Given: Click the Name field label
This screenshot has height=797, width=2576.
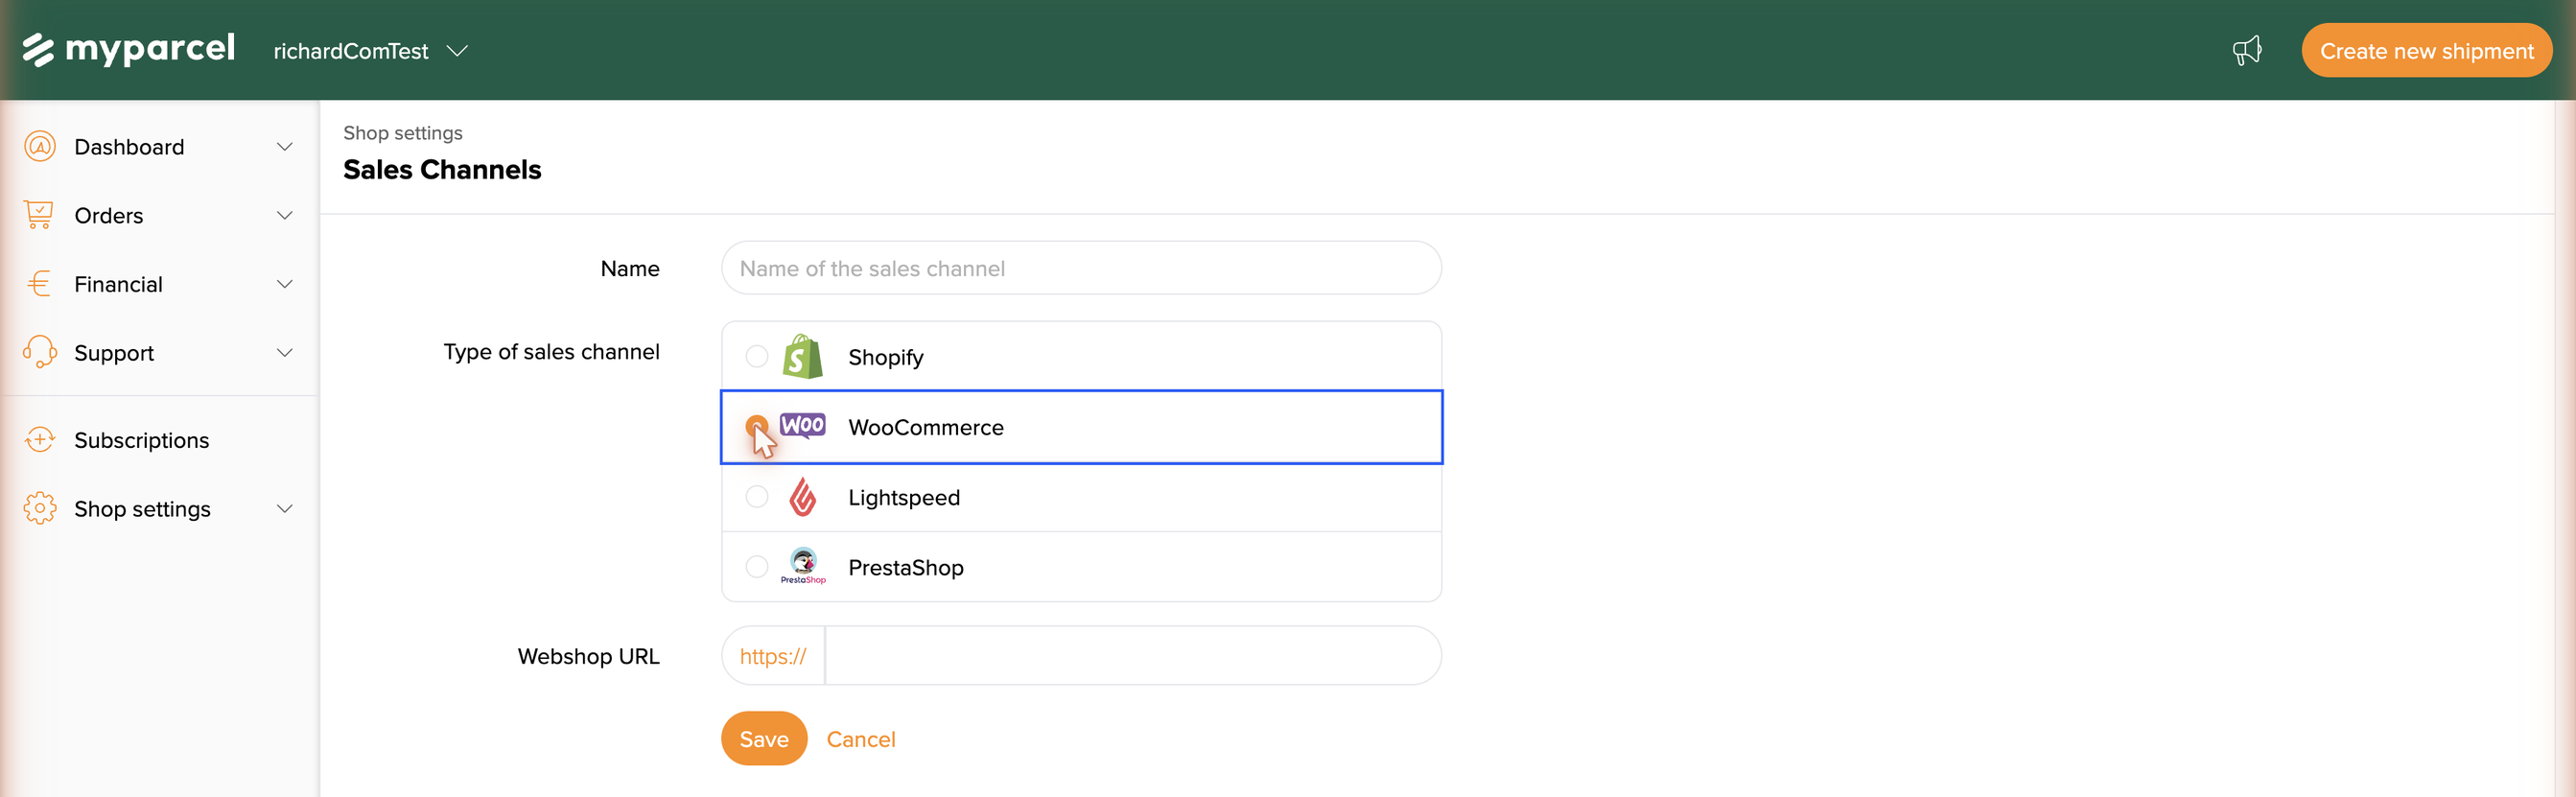Looking at the screenshot, I should (x=629, y=268).
